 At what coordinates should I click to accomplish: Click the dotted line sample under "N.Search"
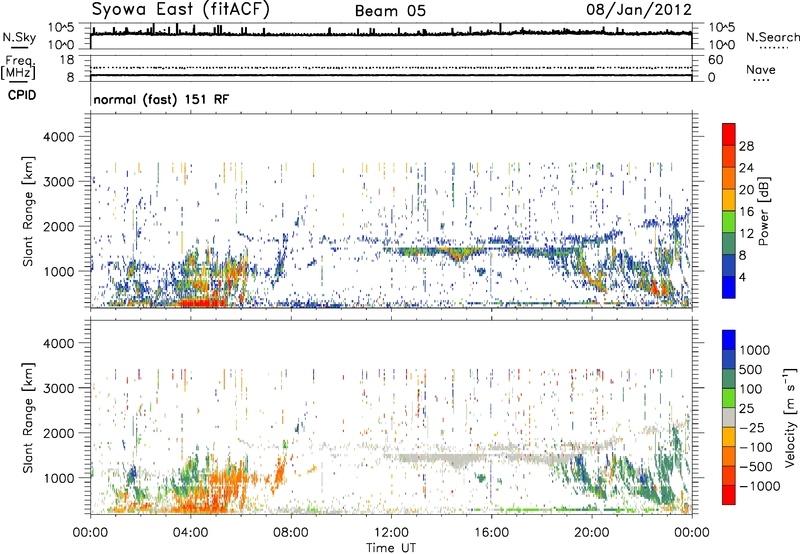pyautogui.click(x=774, y=48)
